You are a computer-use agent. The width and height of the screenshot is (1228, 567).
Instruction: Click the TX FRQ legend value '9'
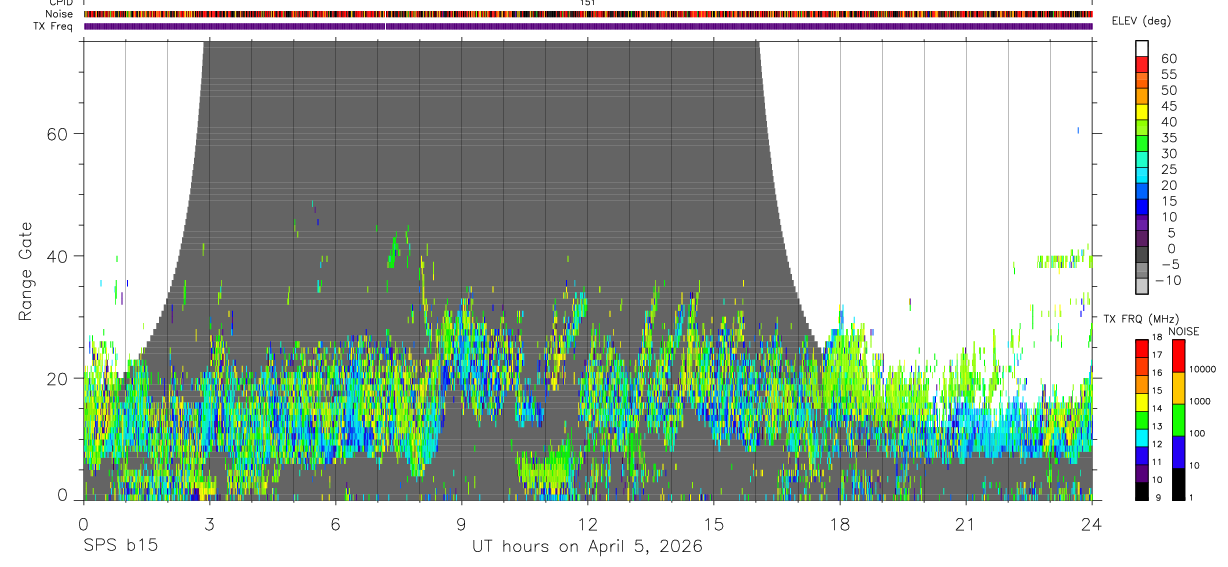tap(1159, 497)
